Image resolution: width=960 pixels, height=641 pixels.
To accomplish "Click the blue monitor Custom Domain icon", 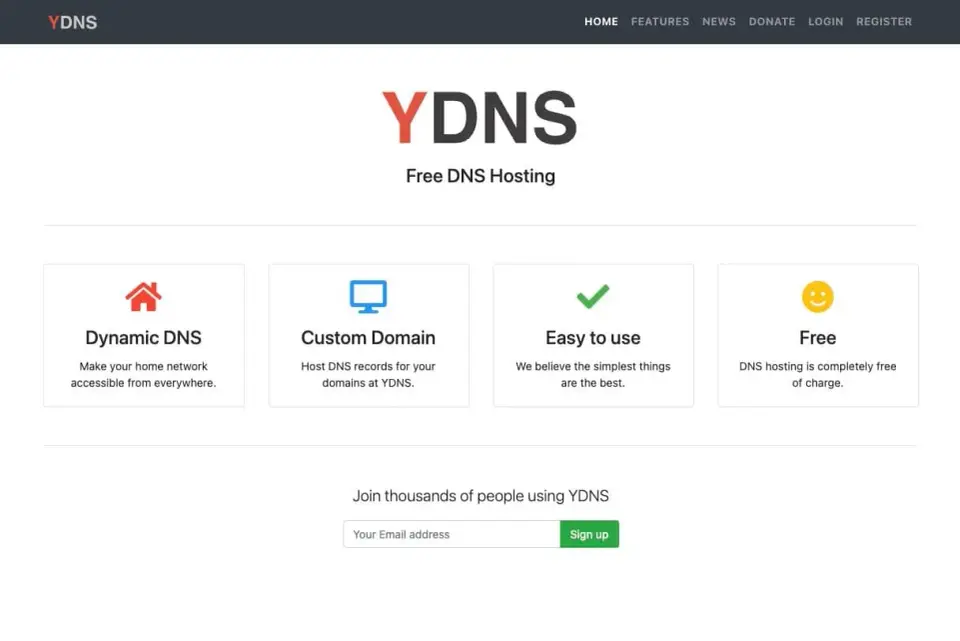I will click(368, 297).
